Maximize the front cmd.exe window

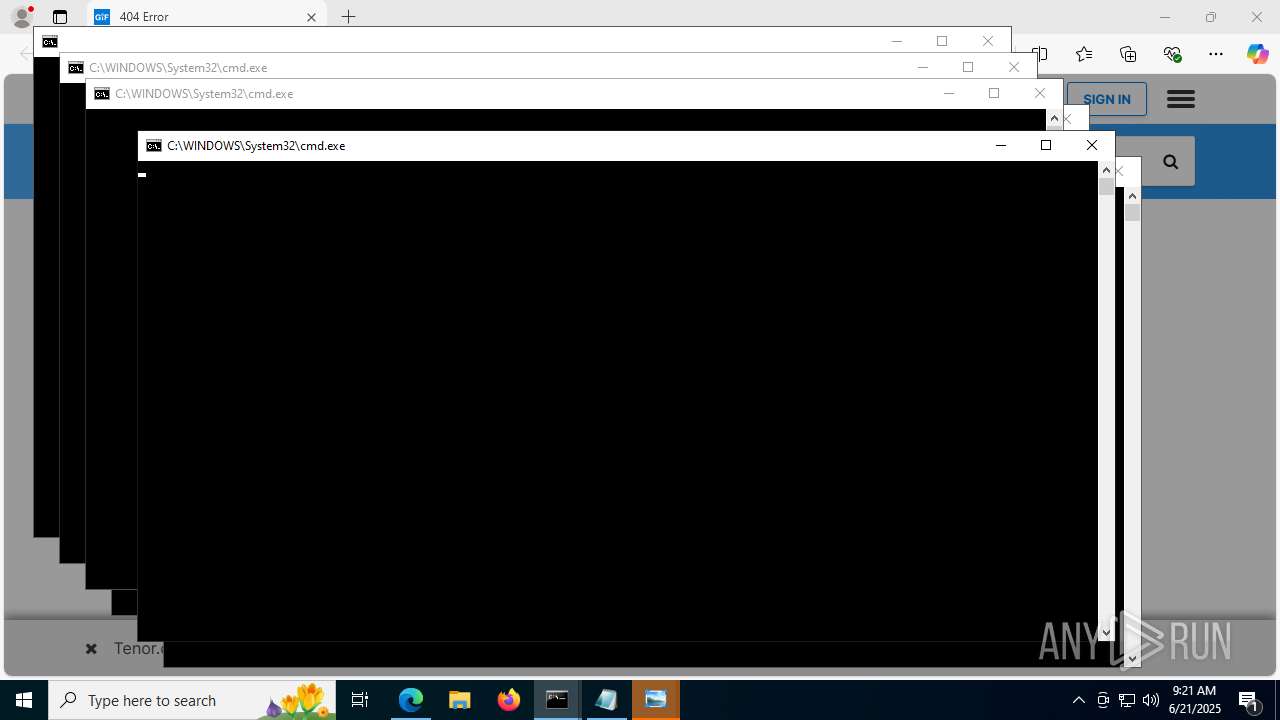[1046, 146]
